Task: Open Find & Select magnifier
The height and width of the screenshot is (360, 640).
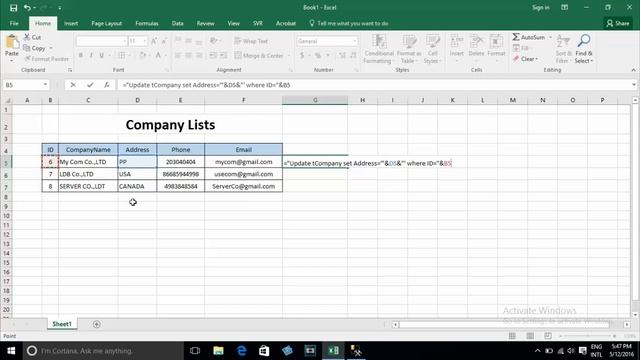Action: tap(584, 49)
